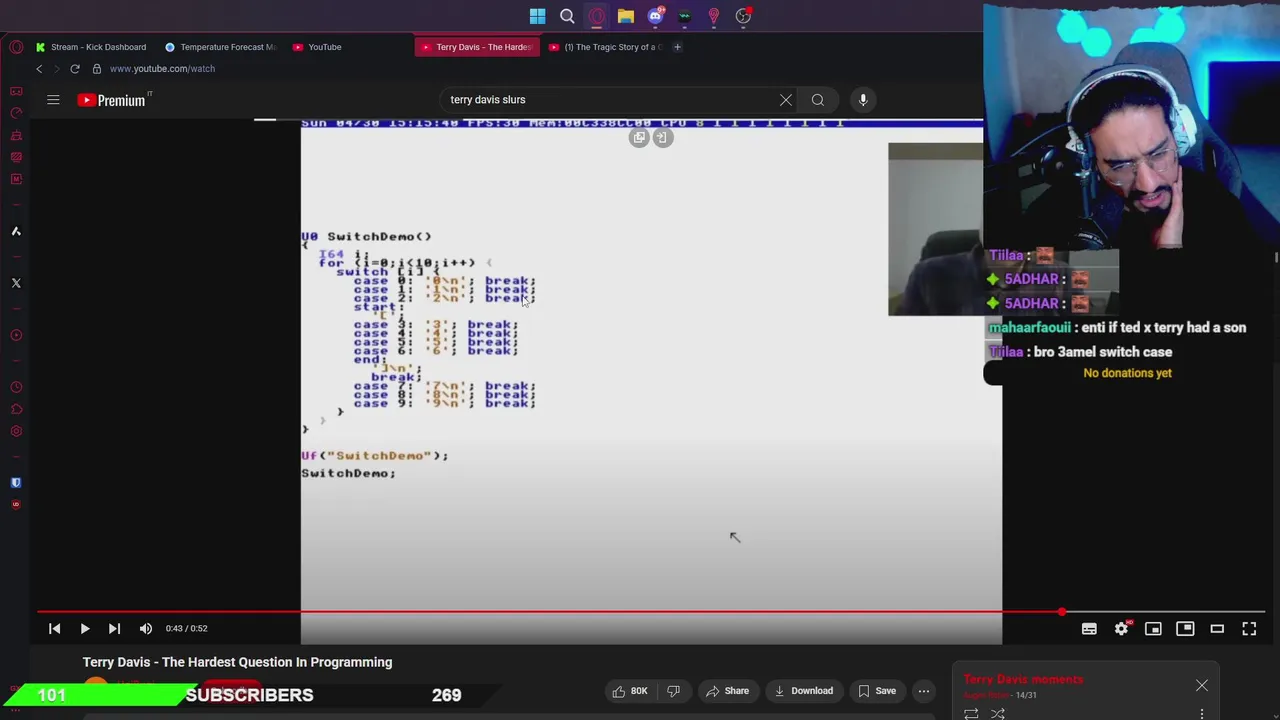
Task: Like the video (80K)
Action: 630,691
